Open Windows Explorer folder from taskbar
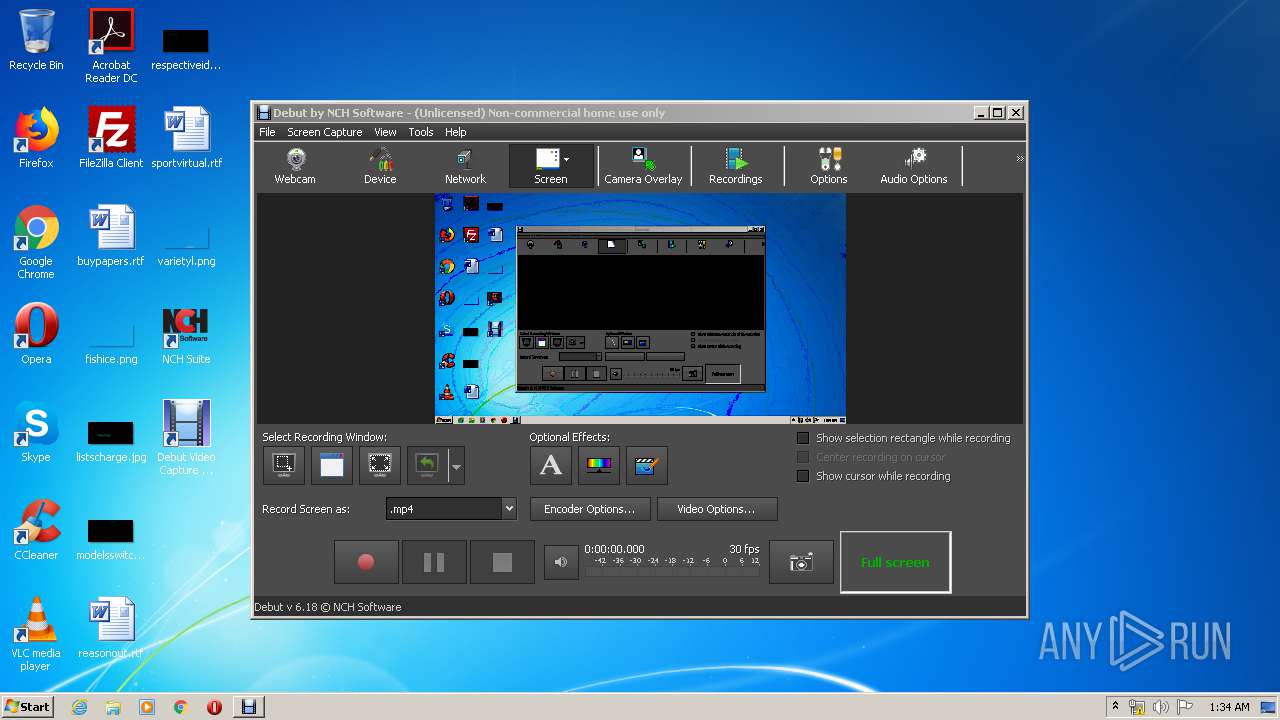1280x720 pixels. tap(113, 707)
